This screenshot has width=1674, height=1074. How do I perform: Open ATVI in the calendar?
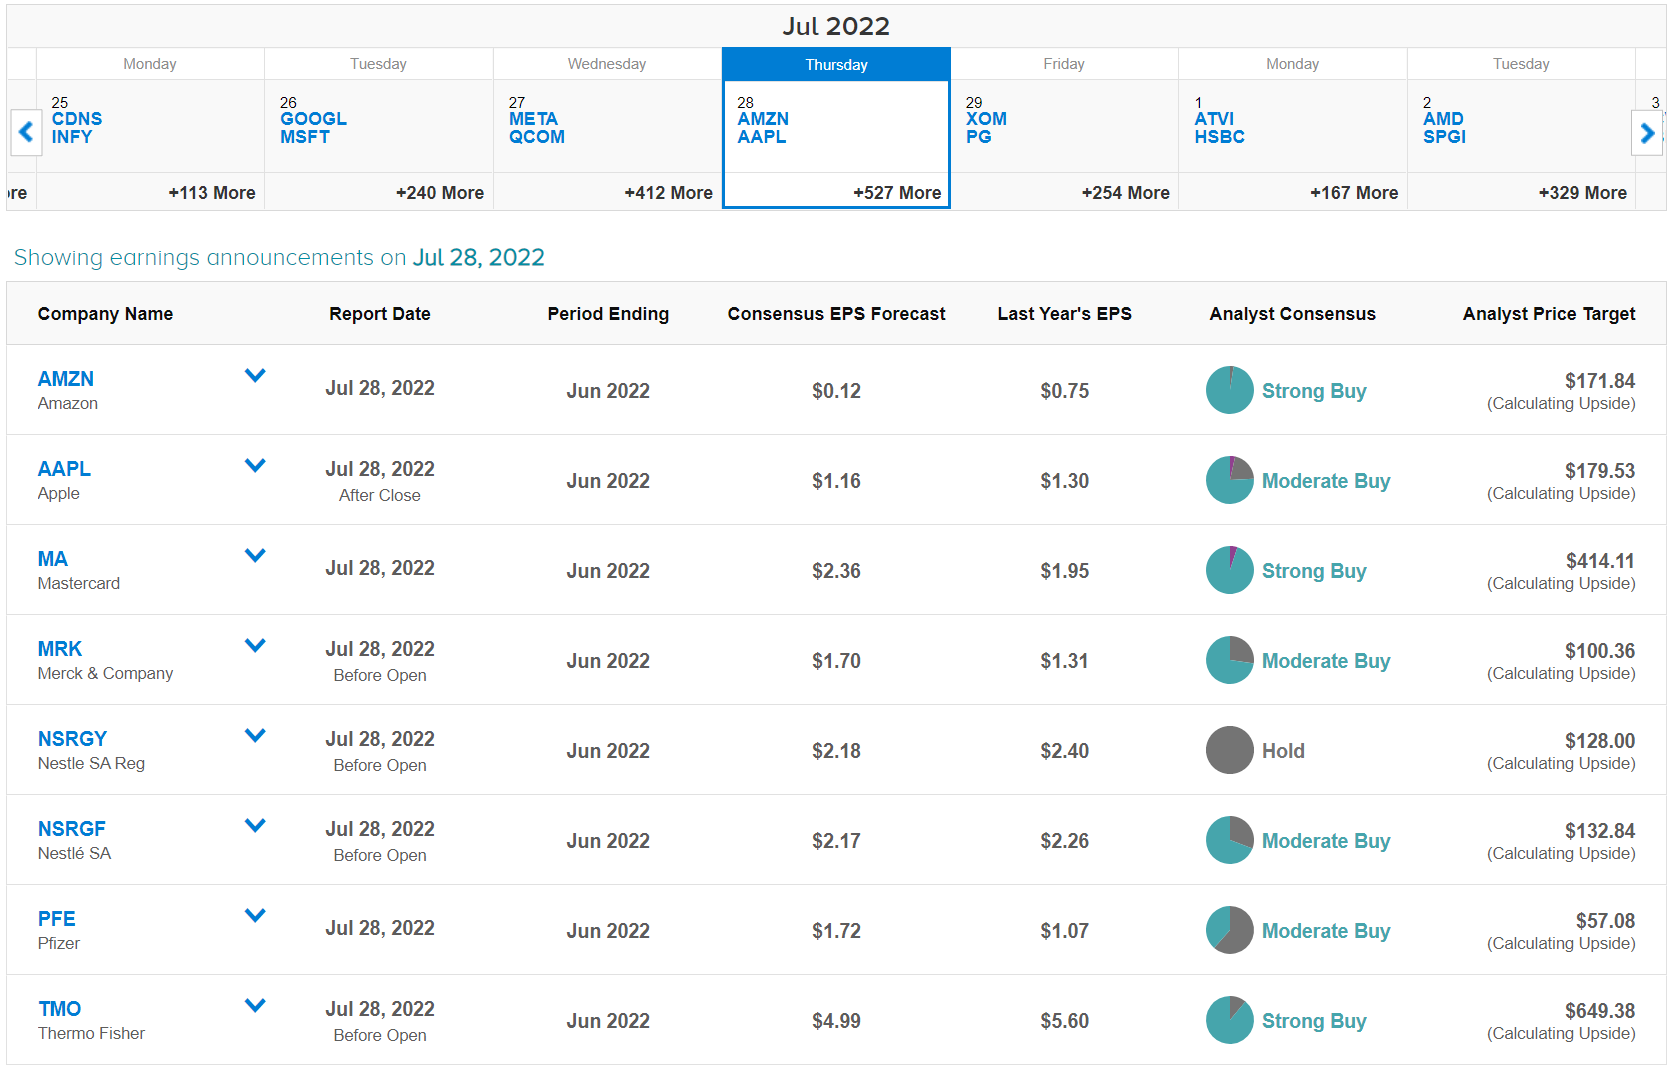(x=1214, y=119)
